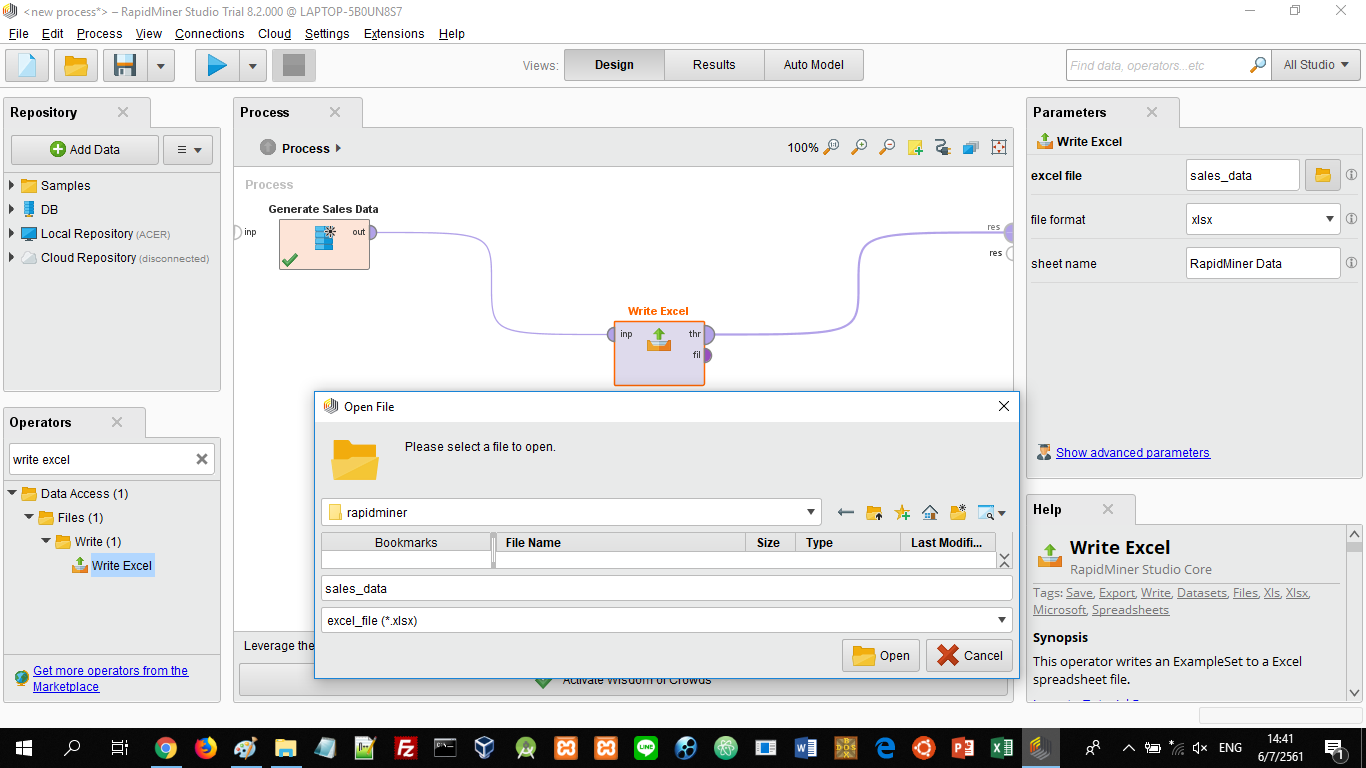Add current folder to bookmarks star icon
The image size is (1366, 768).
902,513
